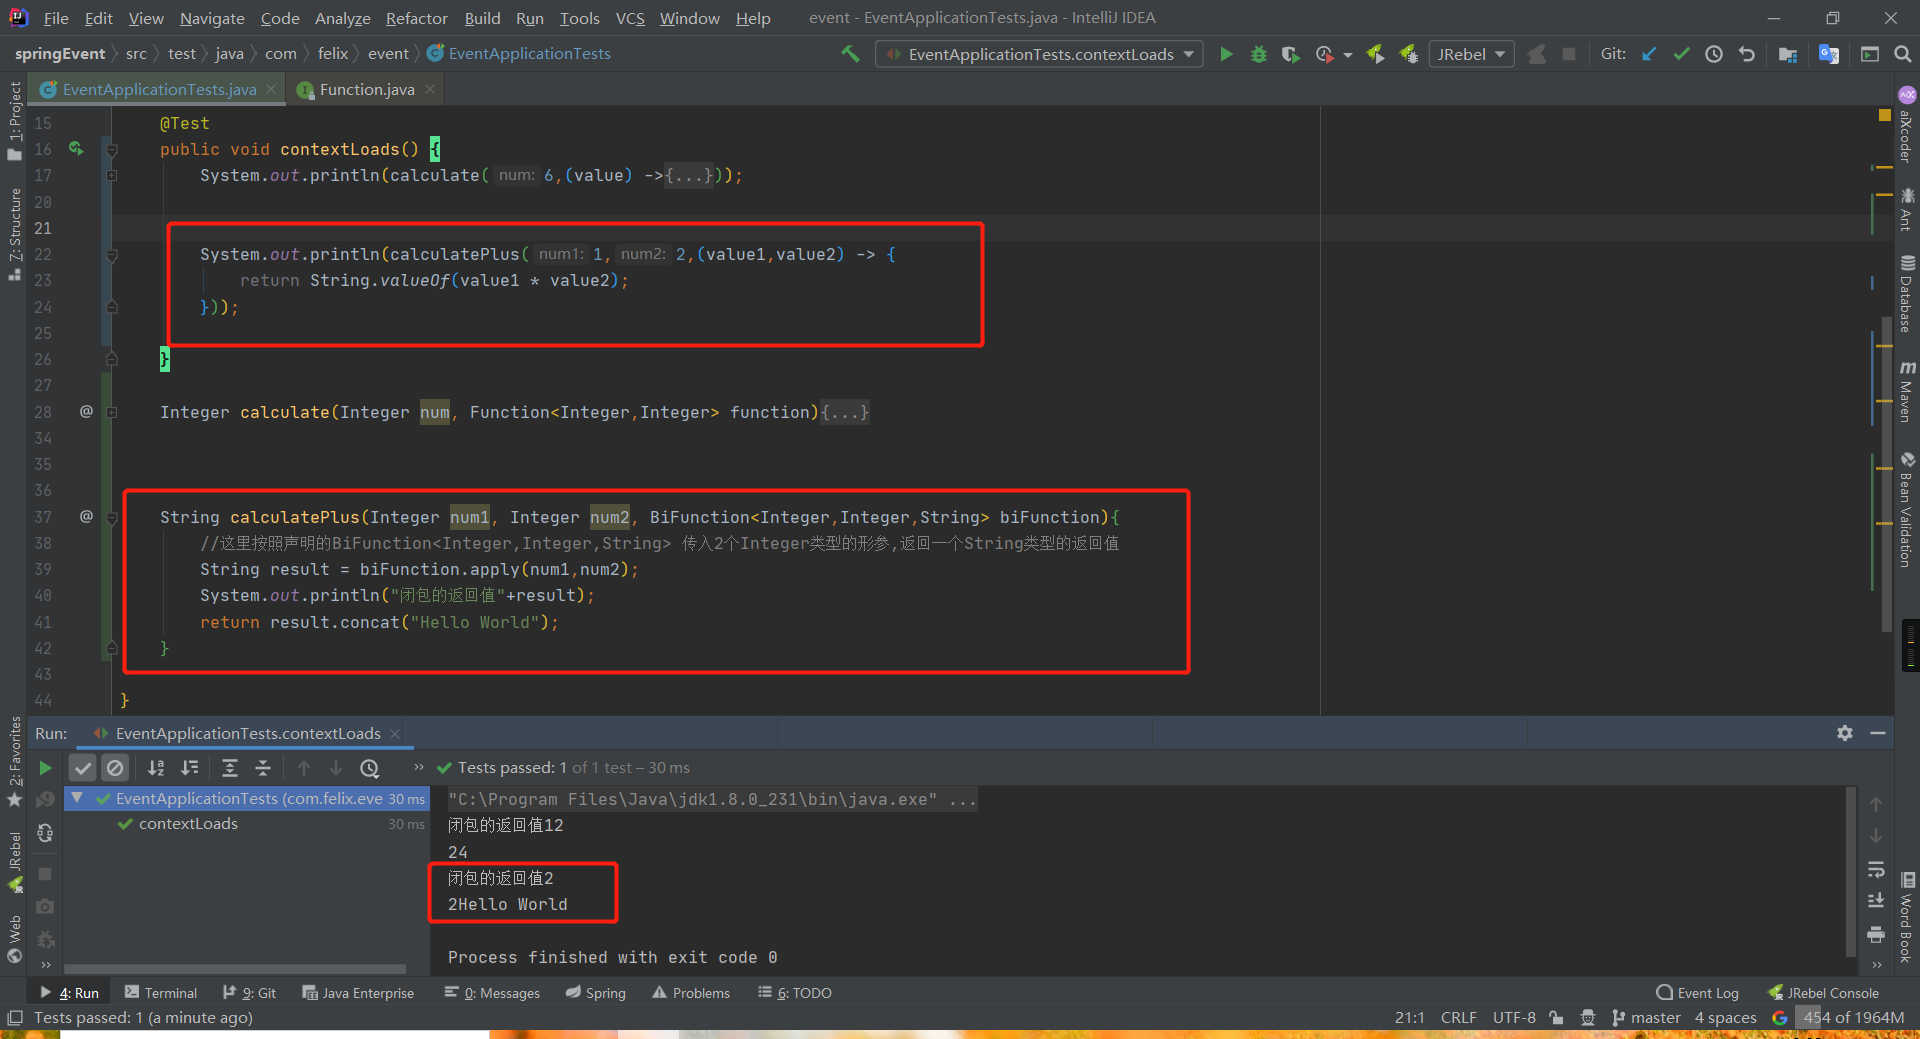Toggle the Maven tool window on right

tap(1907, 392)
